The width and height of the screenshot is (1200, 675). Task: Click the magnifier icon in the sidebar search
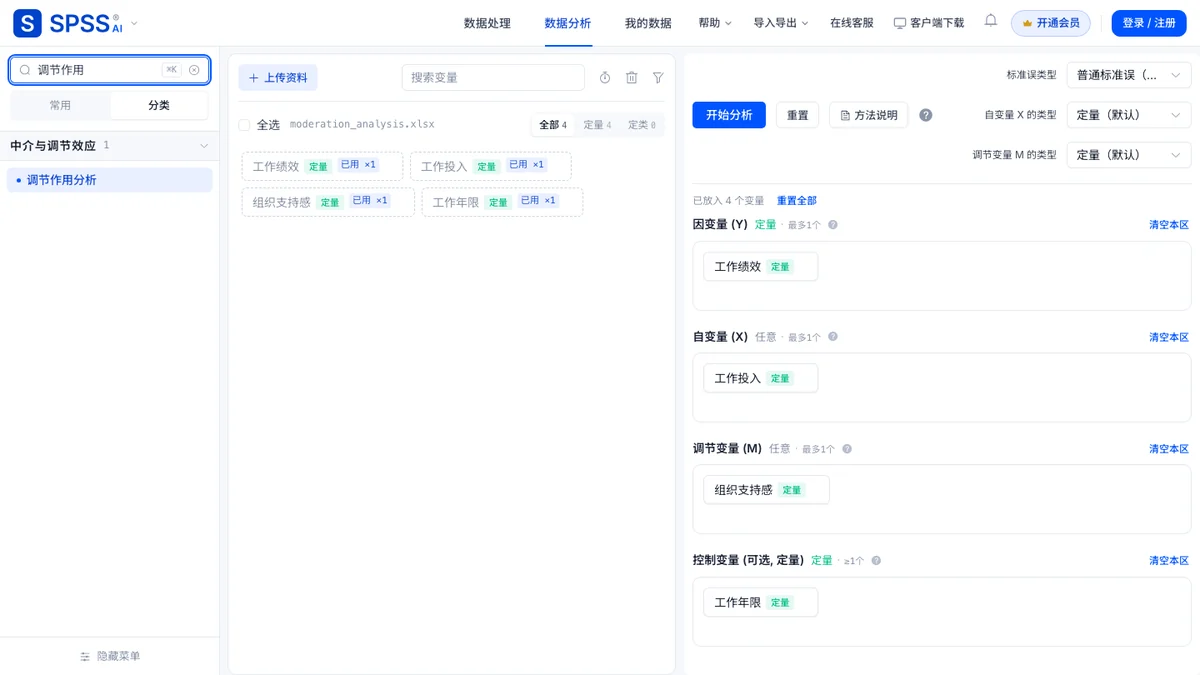26,70
